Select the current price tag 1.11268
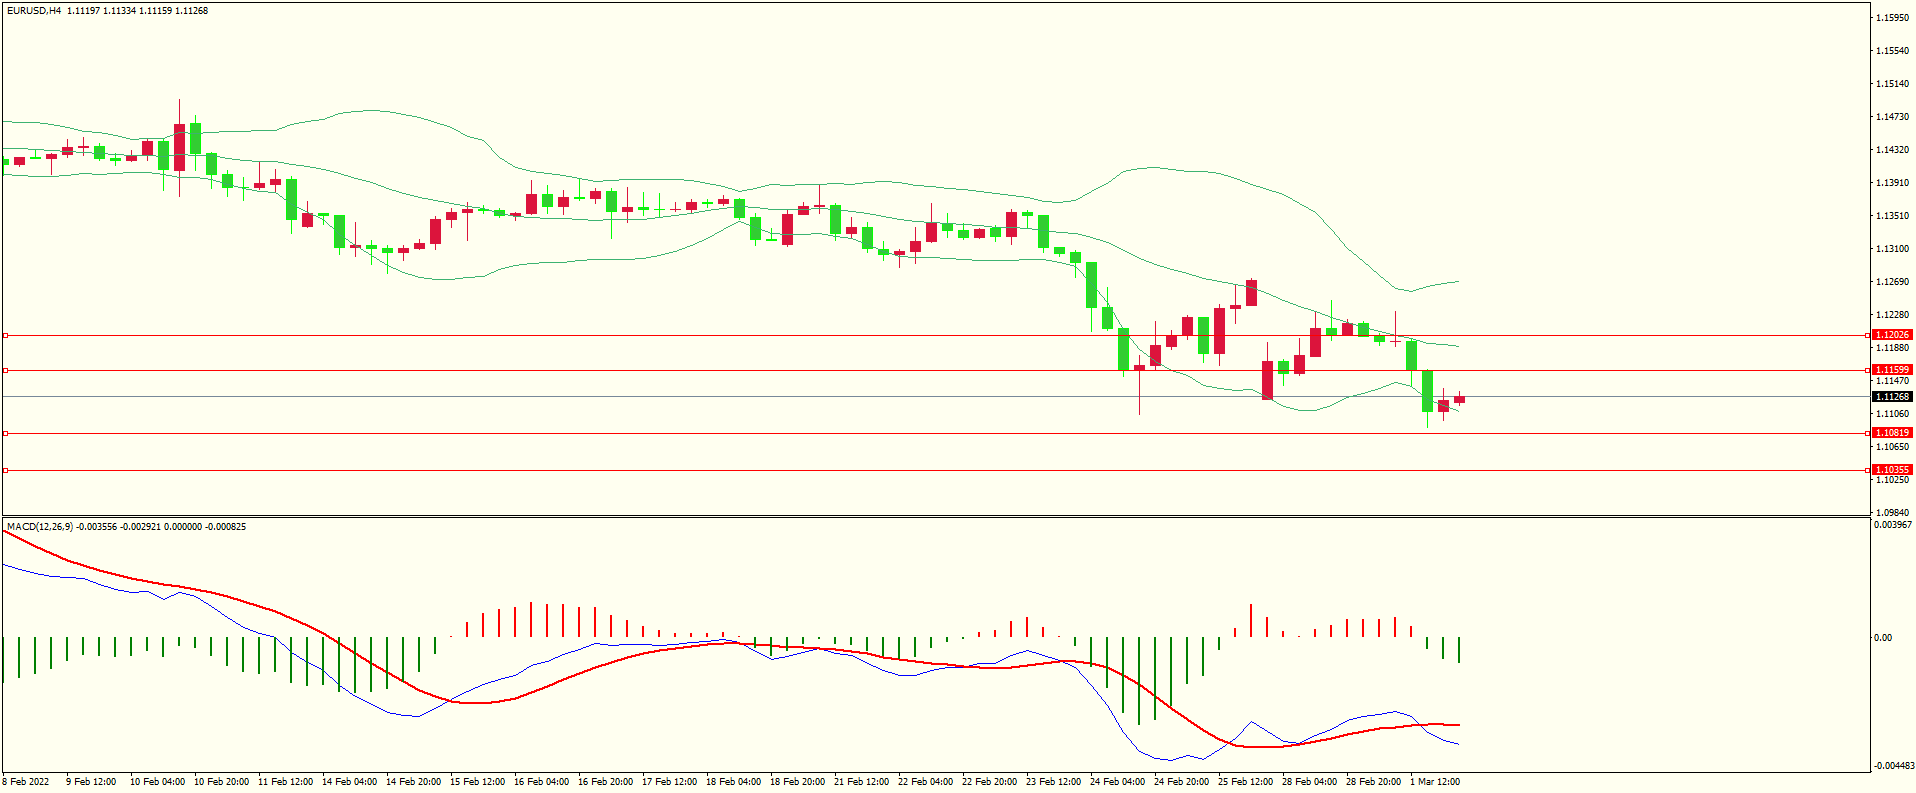This screenshot has width=1916, height=793. (x=1892, y=397)
